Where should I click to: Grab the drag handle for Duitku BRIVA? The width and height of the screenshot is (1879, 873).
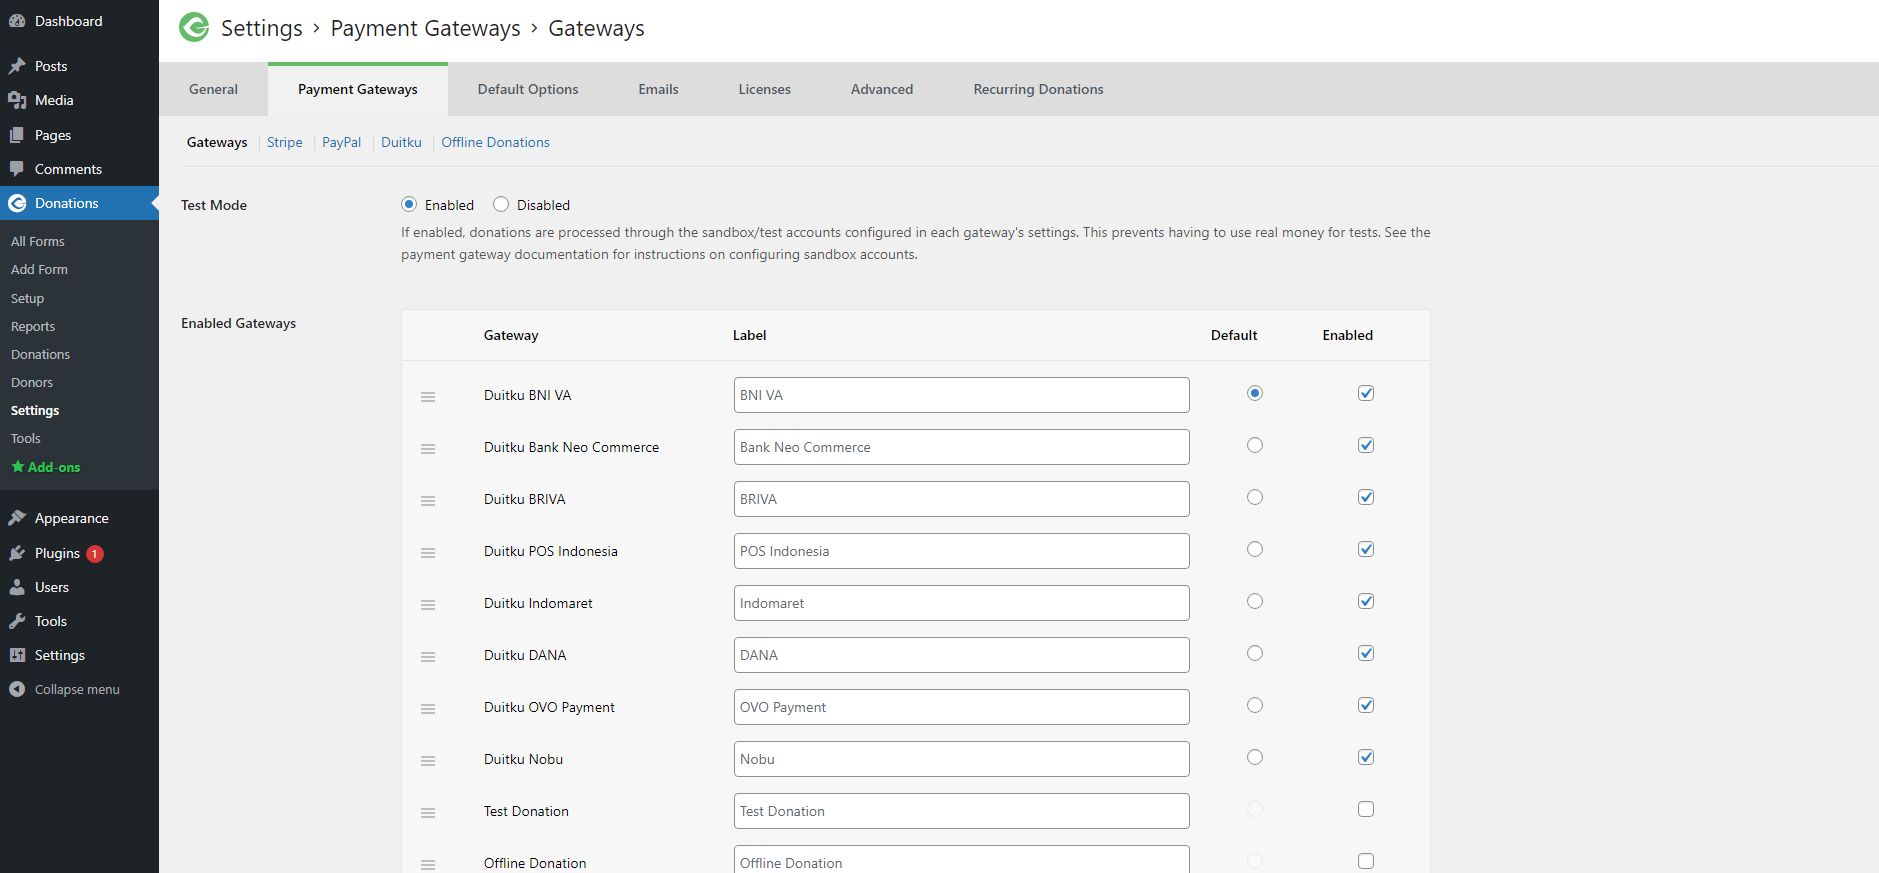coord(428,501)
